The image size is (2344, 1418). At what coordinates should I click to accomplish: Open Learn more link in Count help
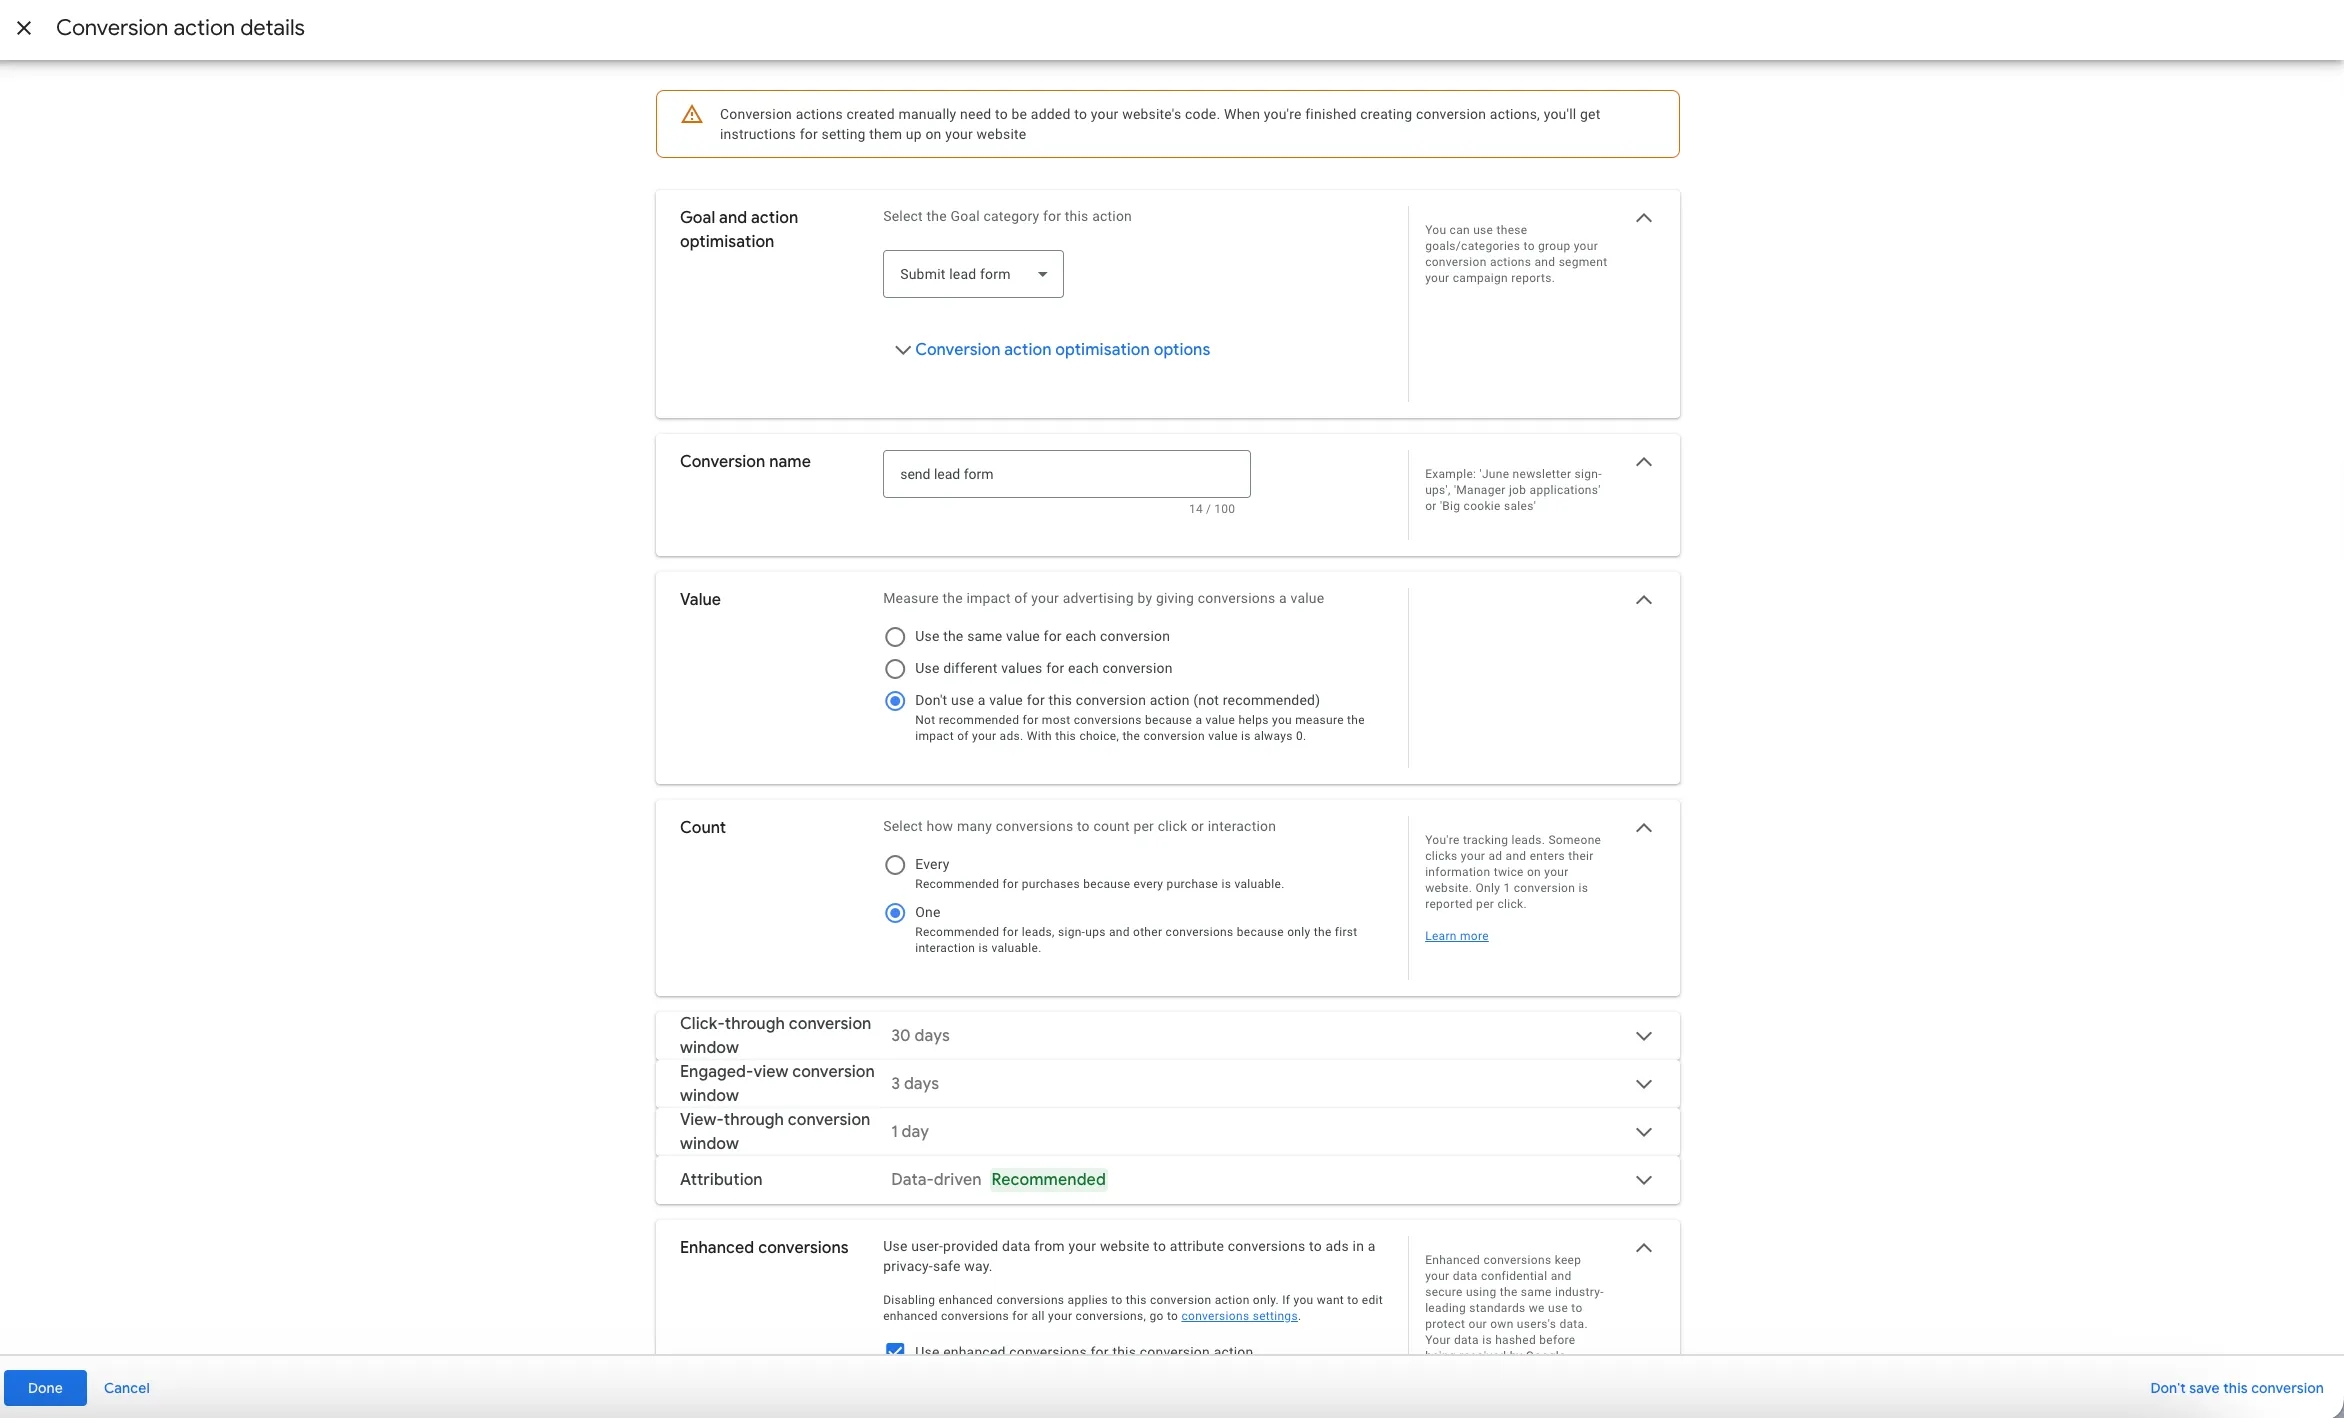(1456, 936)
